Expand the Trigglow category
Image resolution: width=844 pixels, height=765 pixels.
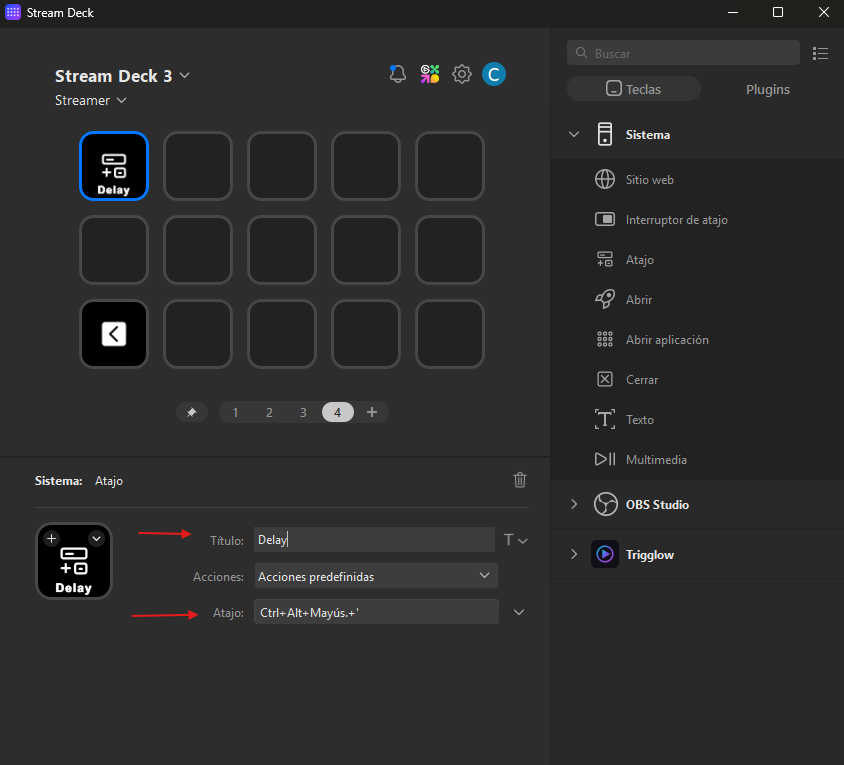click(574, 554)
